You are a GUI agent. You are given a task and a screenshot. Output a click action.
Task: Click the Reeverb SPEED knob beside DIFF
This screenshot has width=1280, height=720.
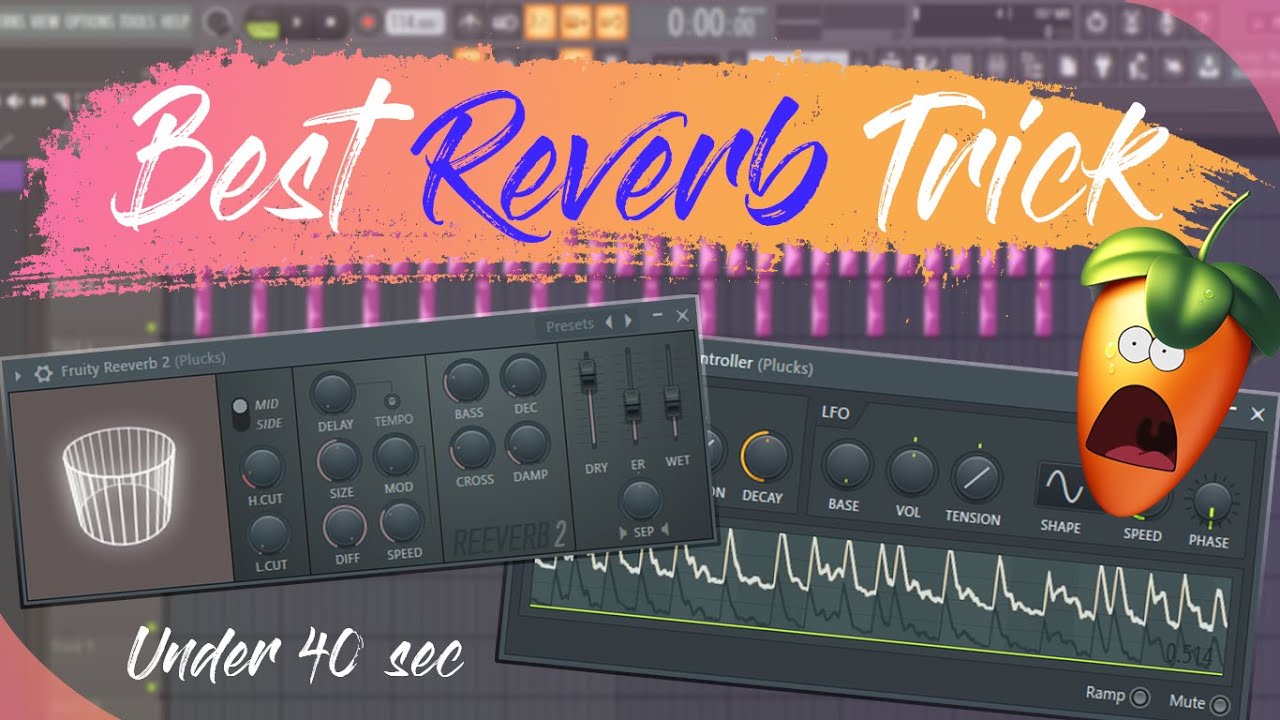[x=402, y=521]
